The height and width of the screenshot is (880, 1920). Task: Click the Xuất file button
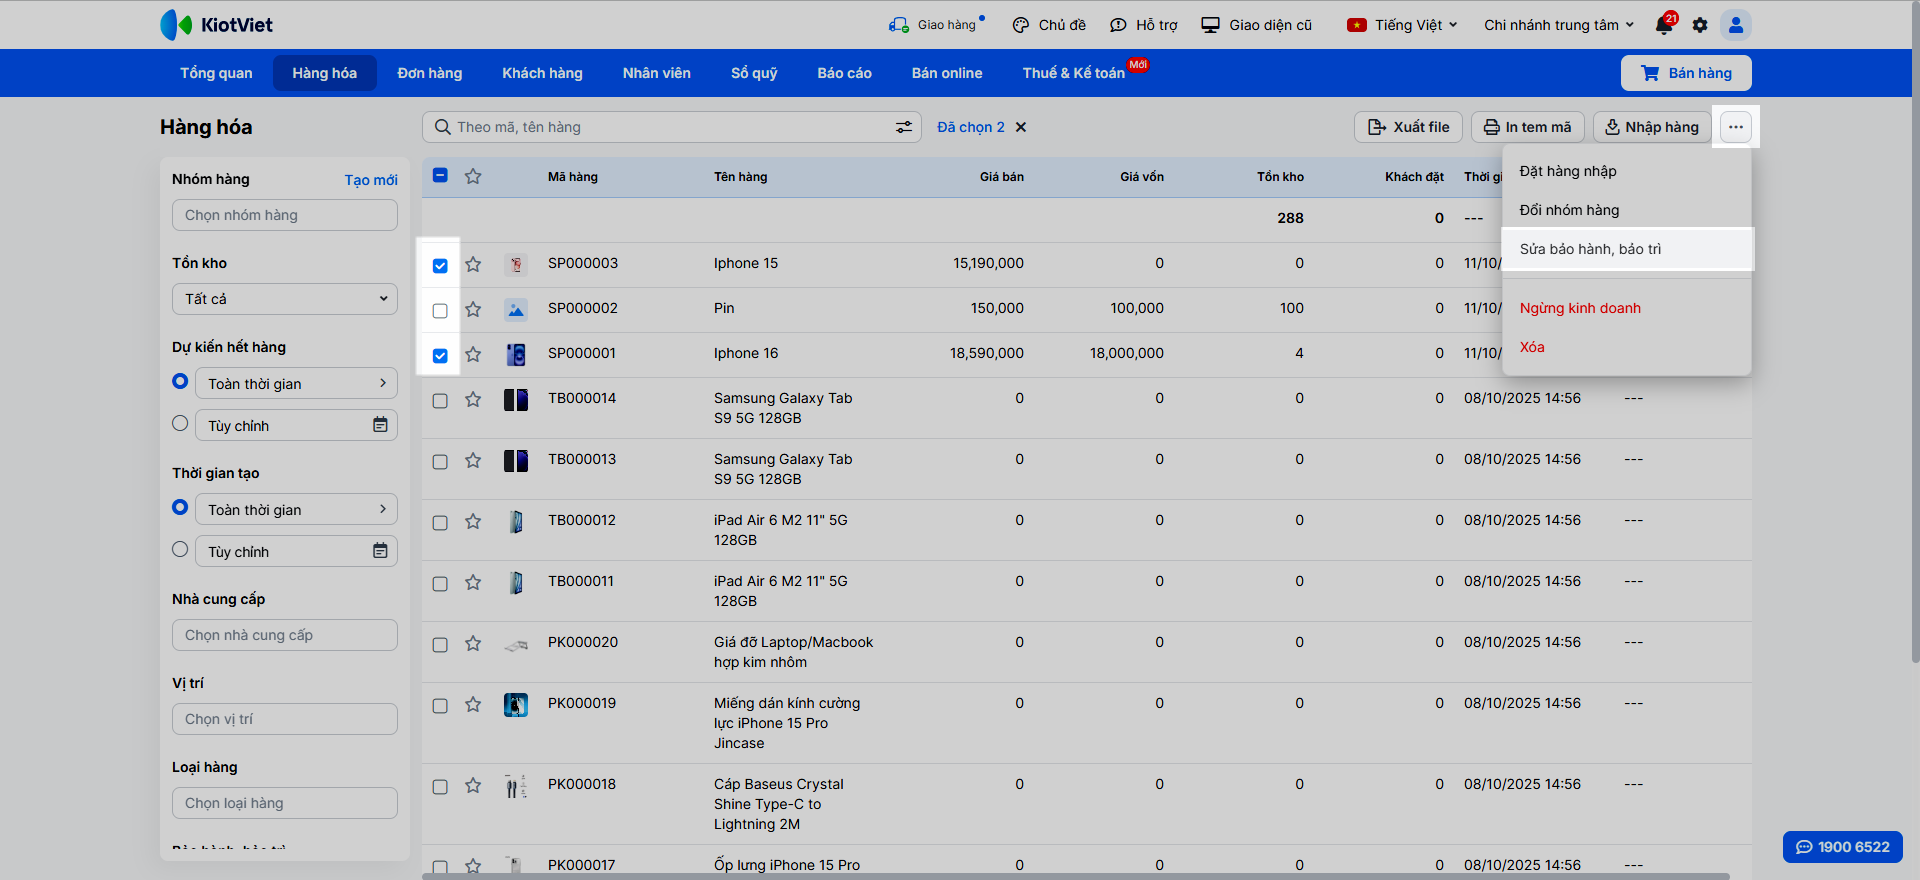(1408, 127)
